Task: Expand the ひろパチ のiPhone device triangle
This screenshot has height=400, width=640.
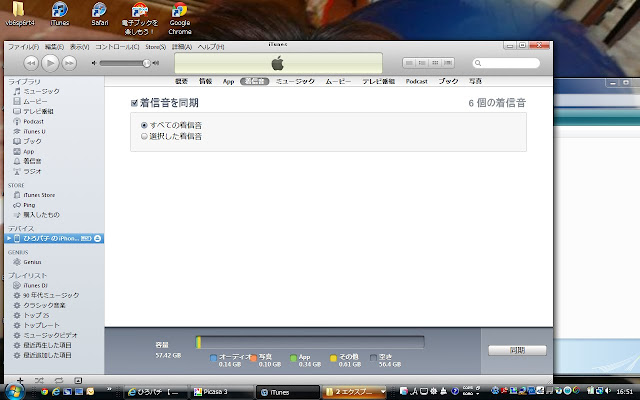Action: [x=9, y=238]
